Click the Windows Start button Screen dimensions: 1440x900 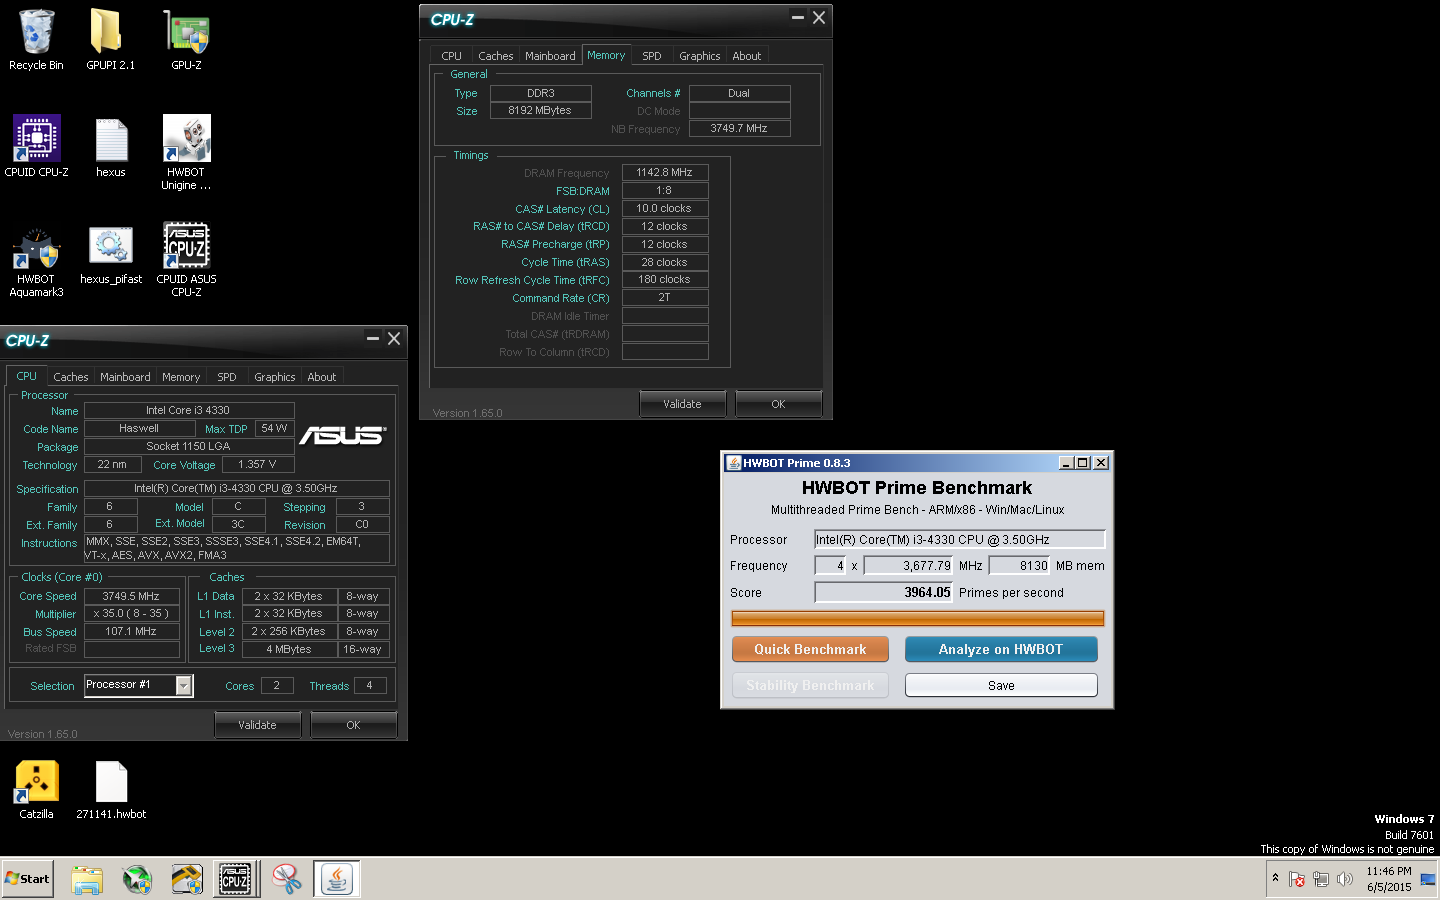click(x=27, y=879)
